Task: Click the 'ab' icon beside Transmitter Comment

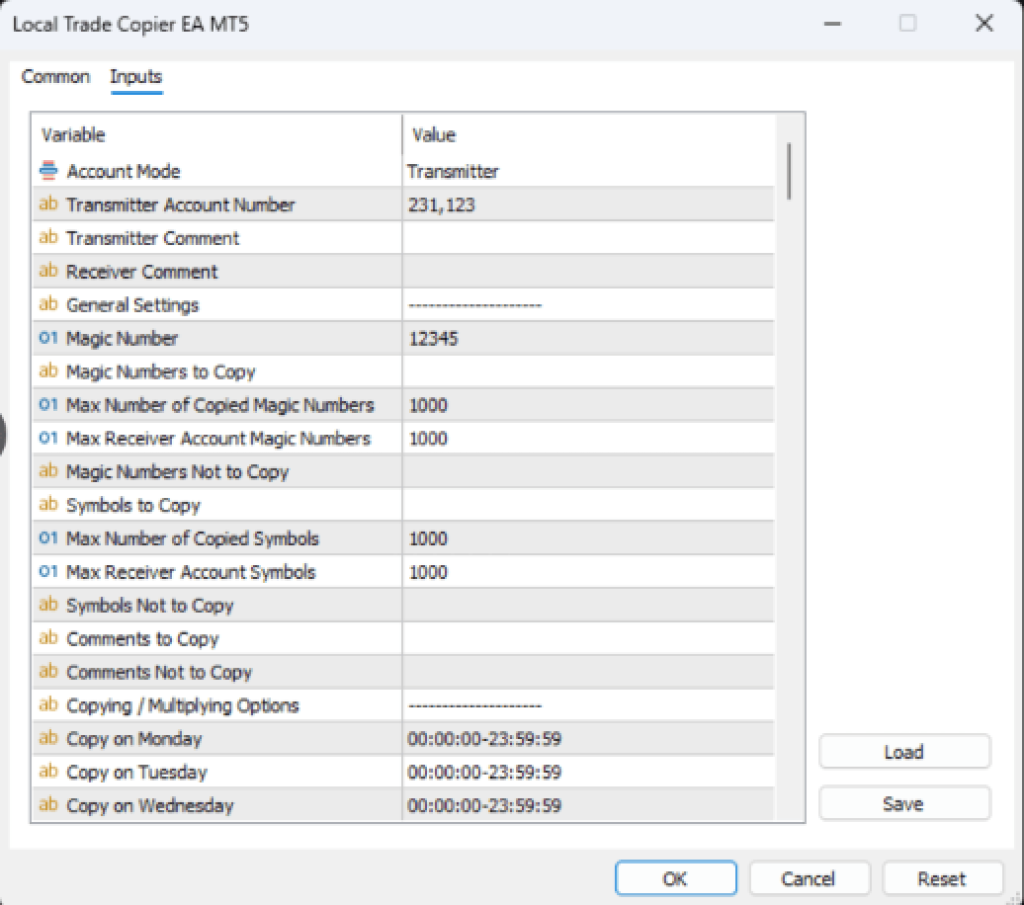Action: (x=48, y=237)
